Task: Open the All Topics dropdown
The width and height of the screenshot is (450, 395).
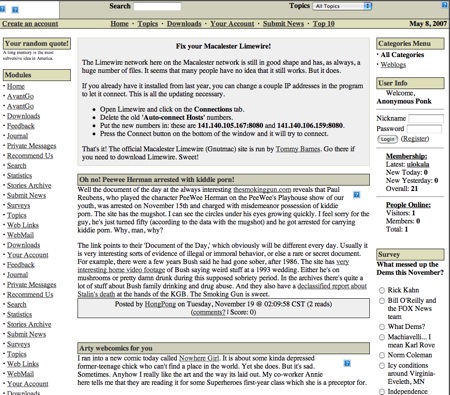Action: click(x=342, y=6)
